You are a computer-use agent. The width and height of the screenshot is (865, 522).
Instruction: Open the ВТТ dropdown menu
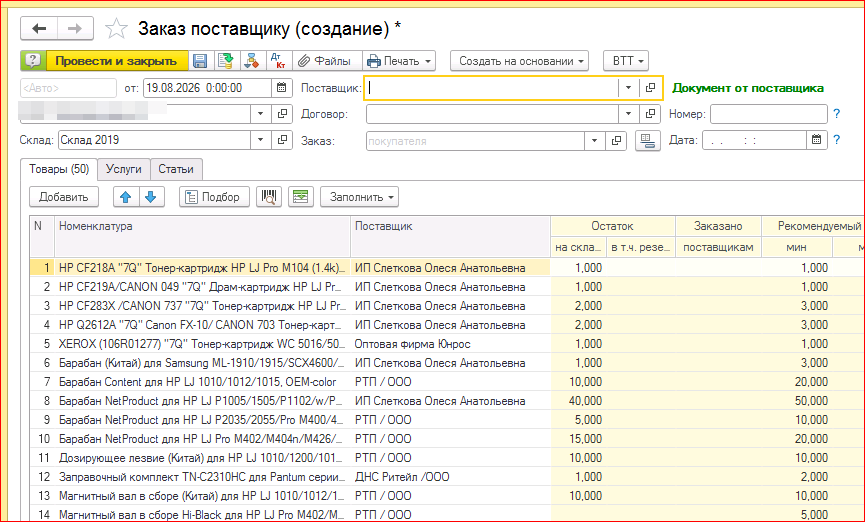point(626,61)
